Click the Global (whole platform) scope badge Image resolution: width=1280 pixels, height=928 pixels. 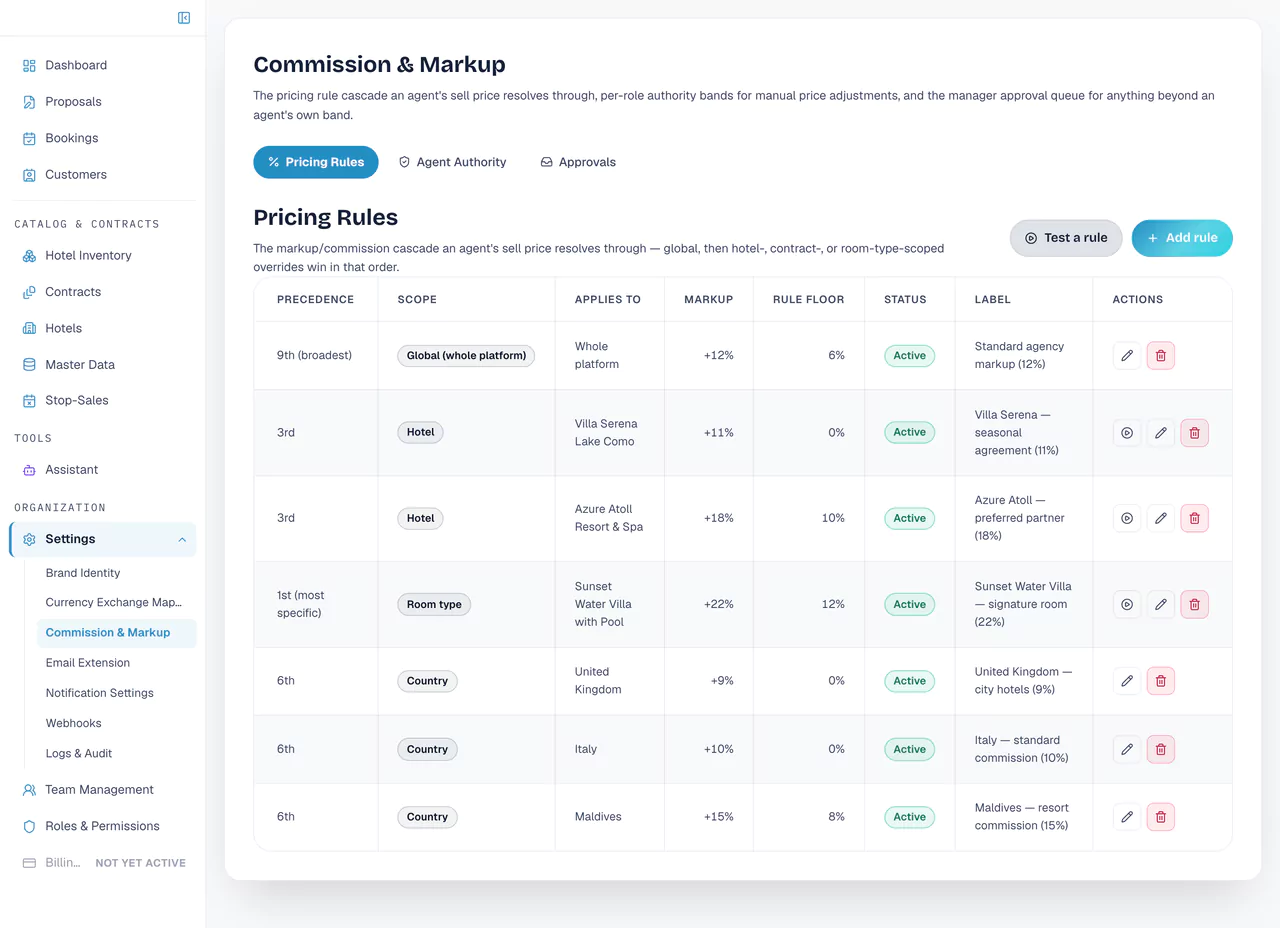[x=466, y=355]
